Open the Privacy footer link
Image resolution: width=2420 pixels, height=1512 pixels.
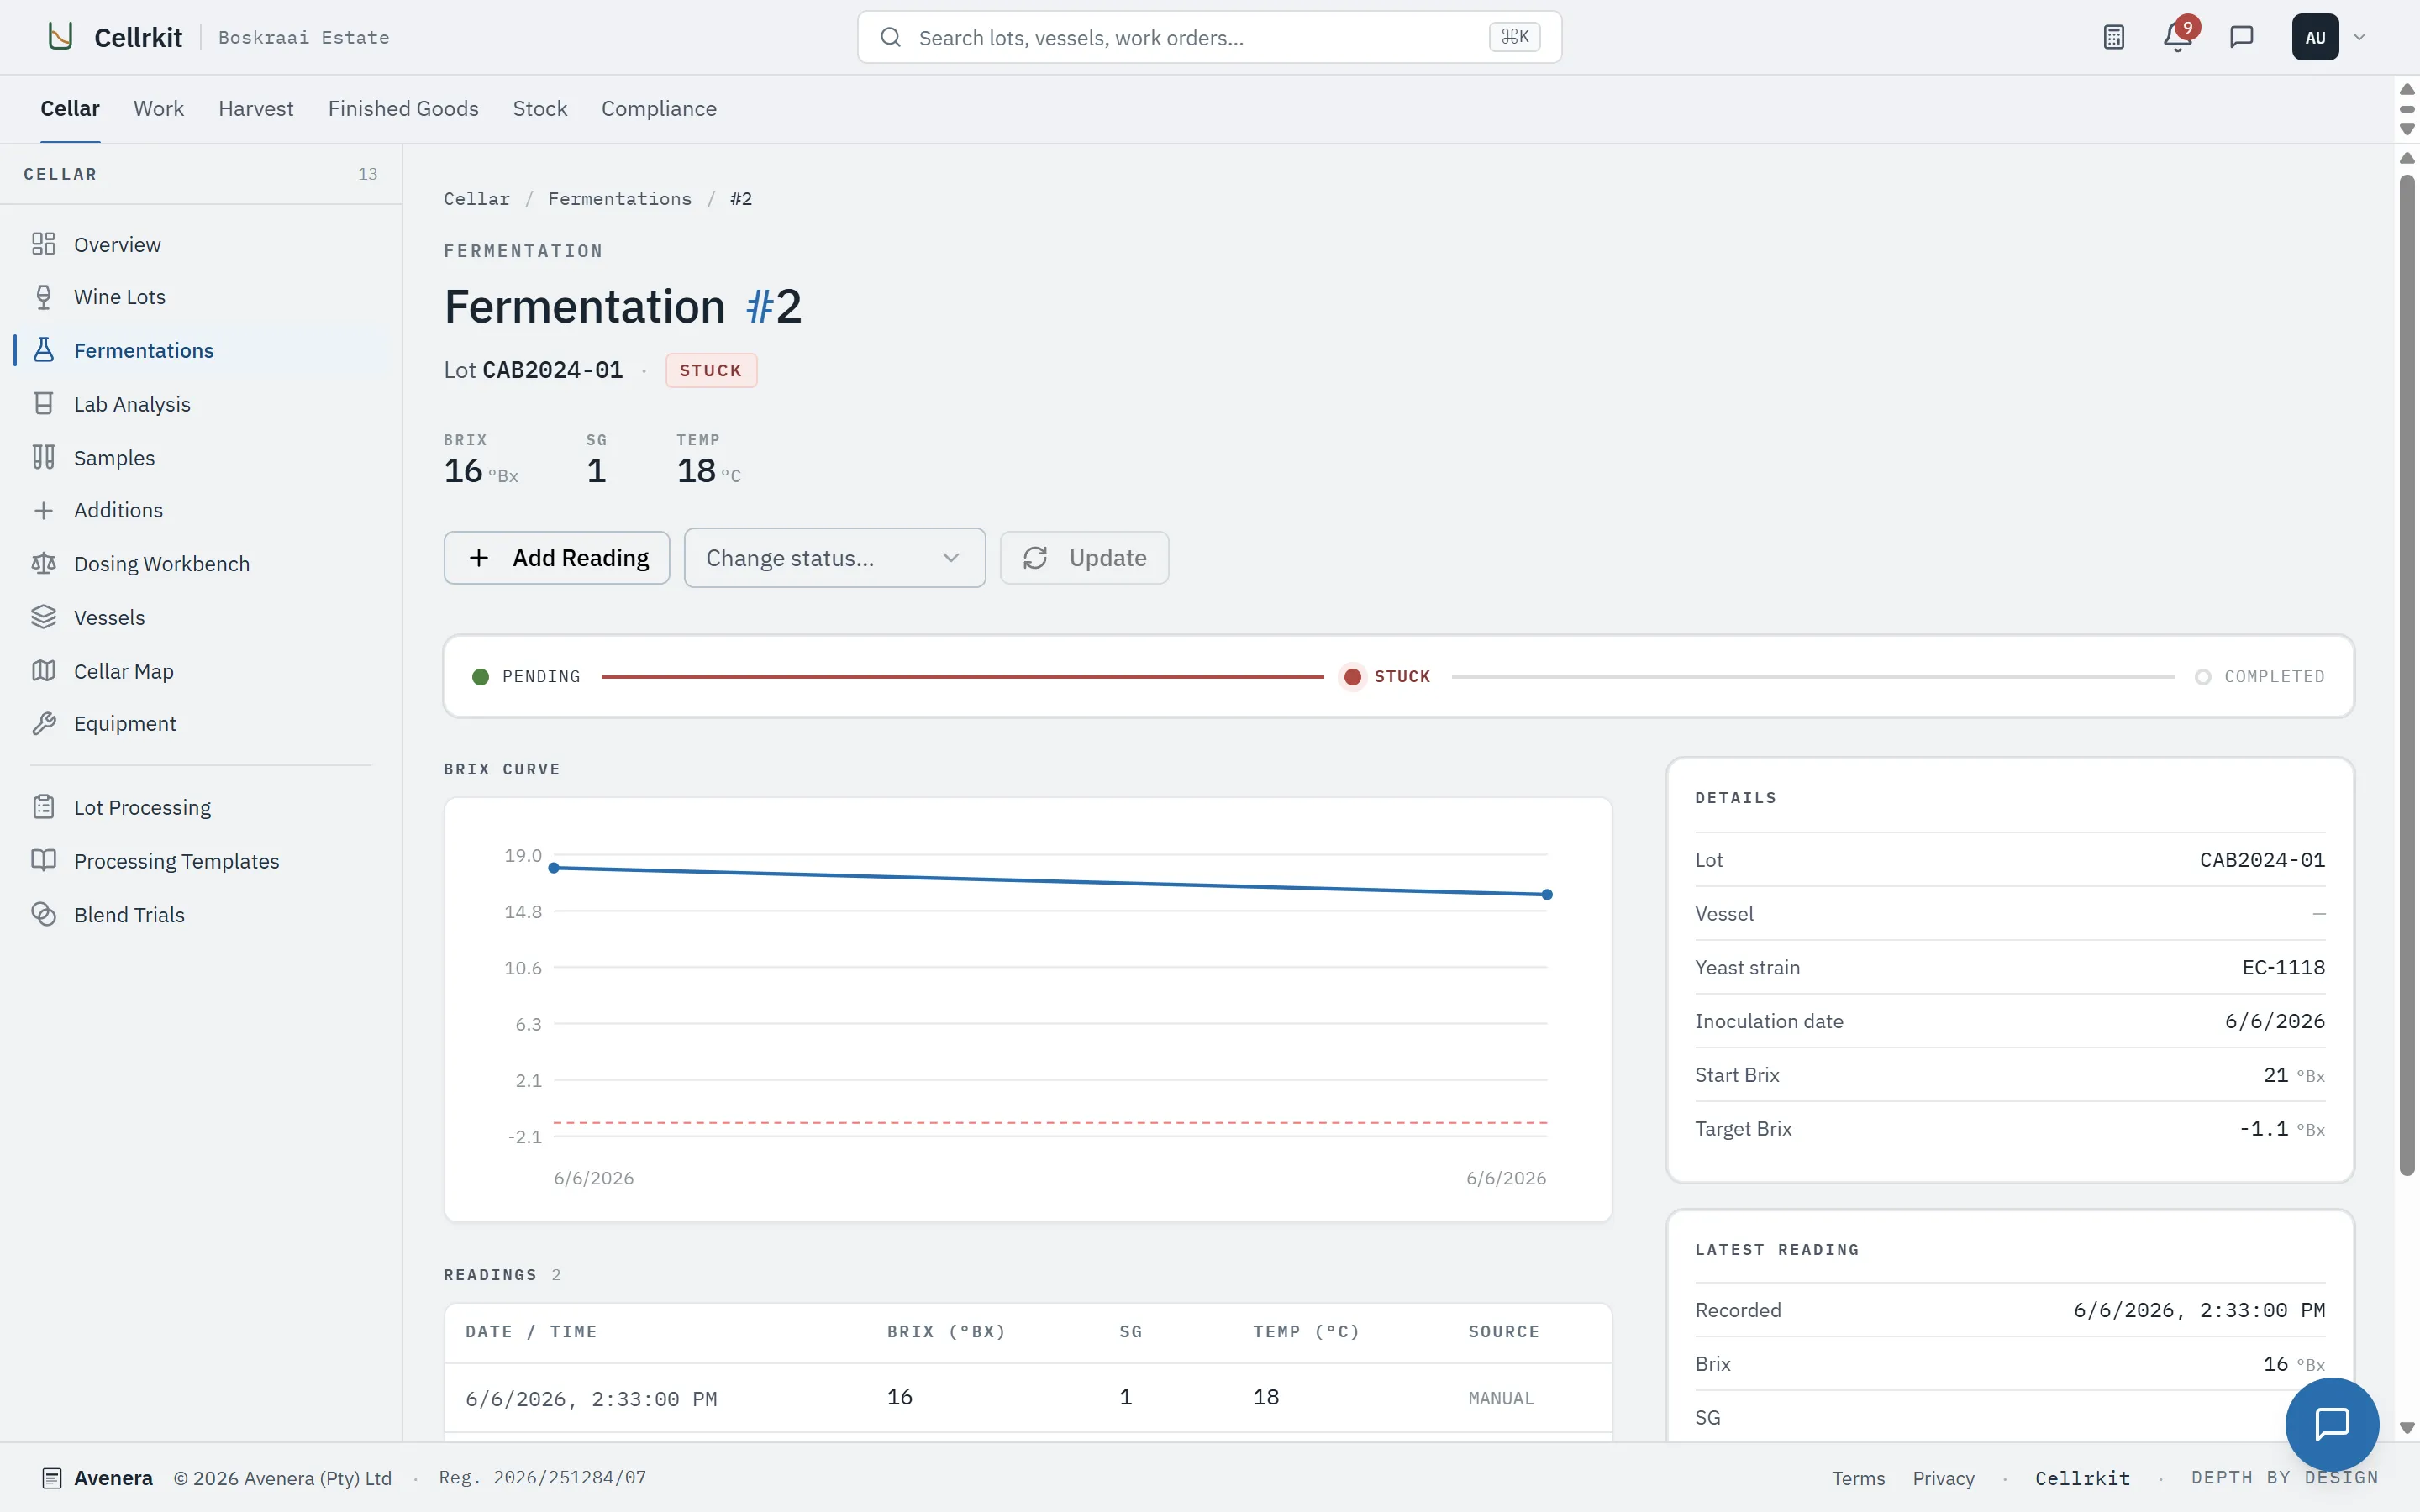[x=1943, y=1478]
